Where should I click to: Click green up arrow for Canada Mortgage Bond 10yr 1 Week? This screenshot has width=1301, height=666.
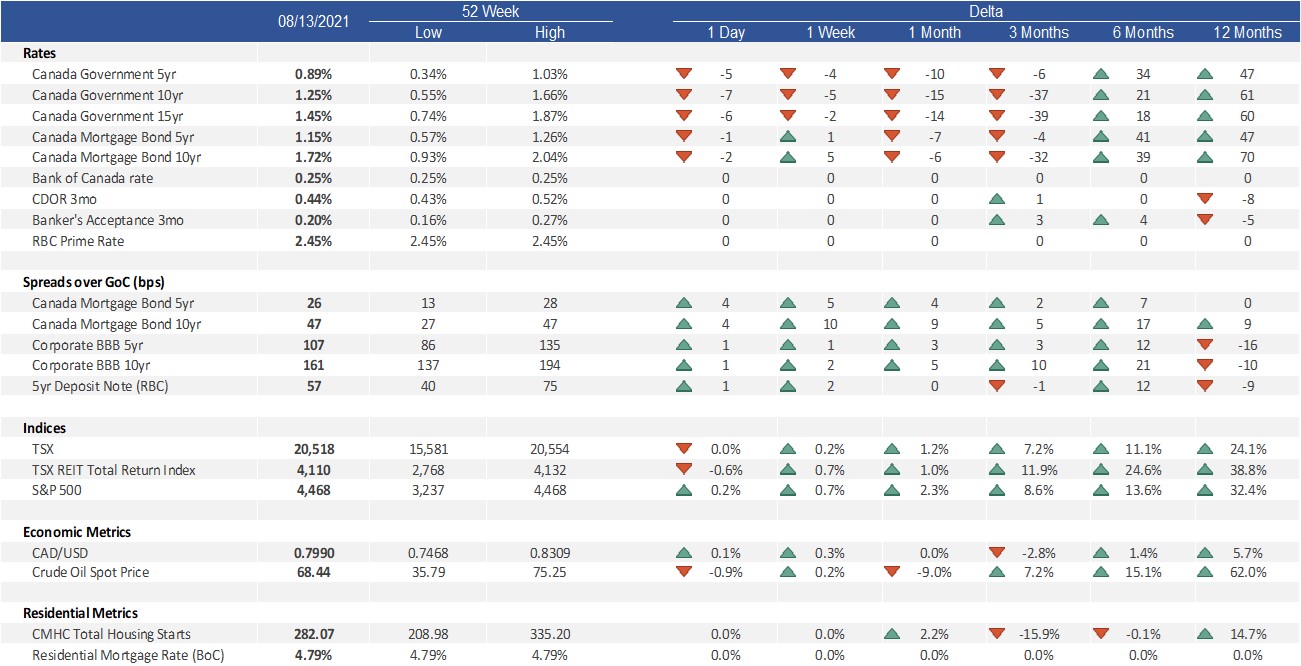[x=788, y=157]
